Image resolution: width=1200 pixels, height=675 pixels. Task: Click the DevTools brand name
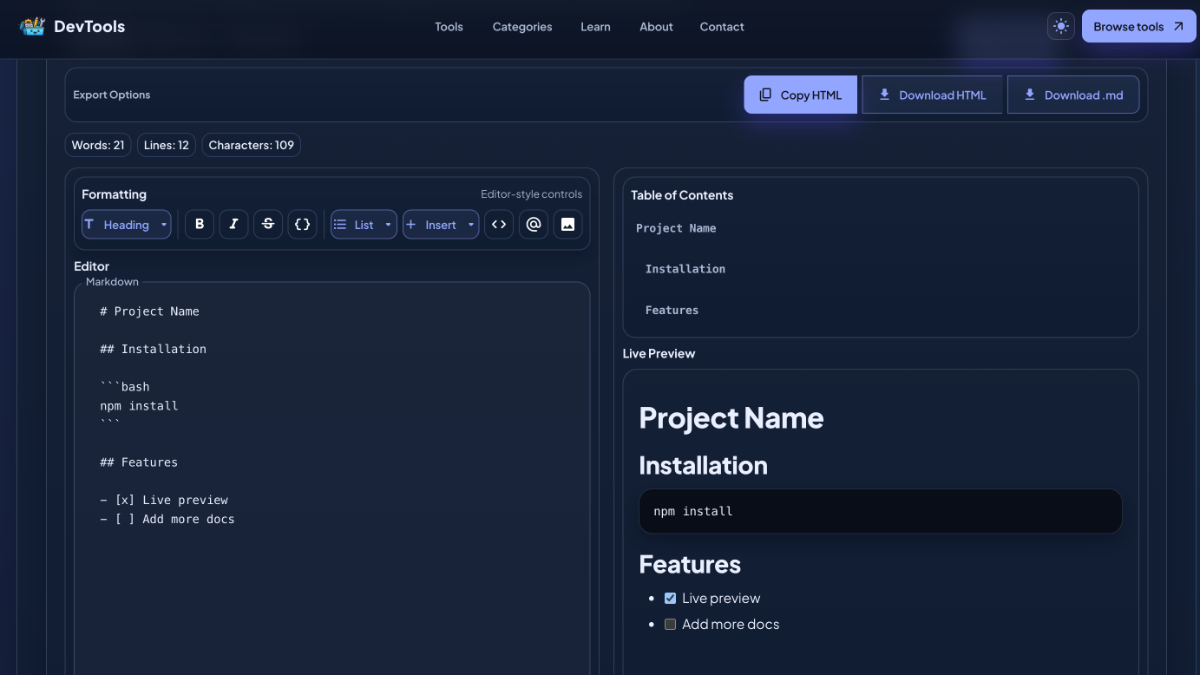pos(89,27)
